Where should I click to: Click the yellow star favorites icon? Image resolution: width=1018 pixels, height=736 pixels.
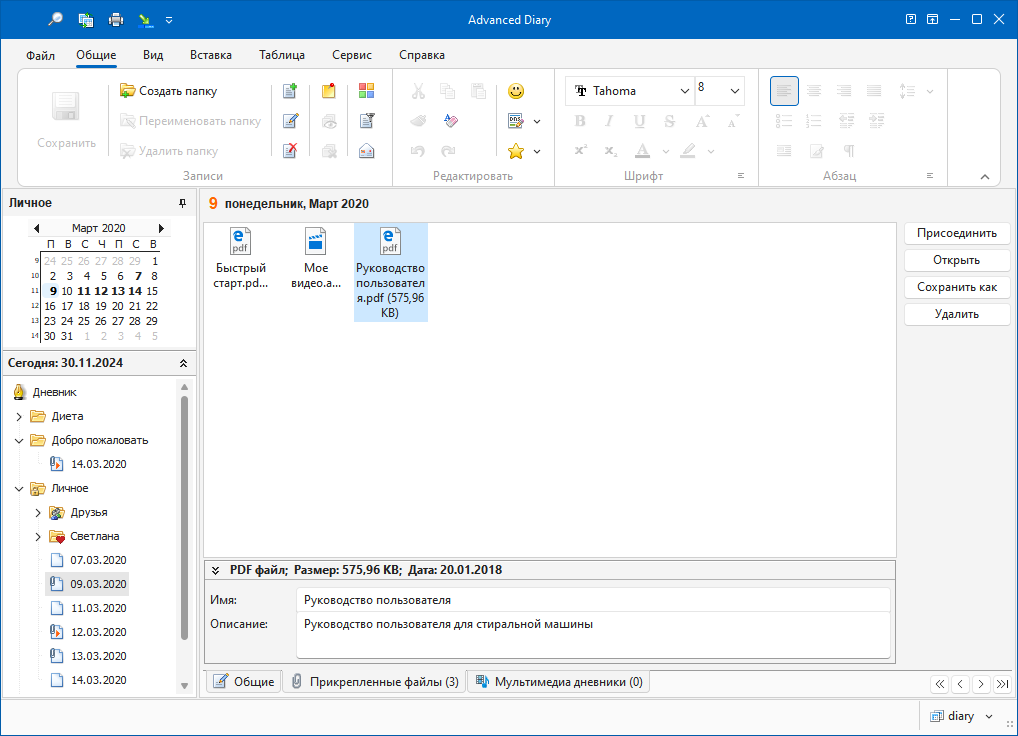[x=516, y=151]
